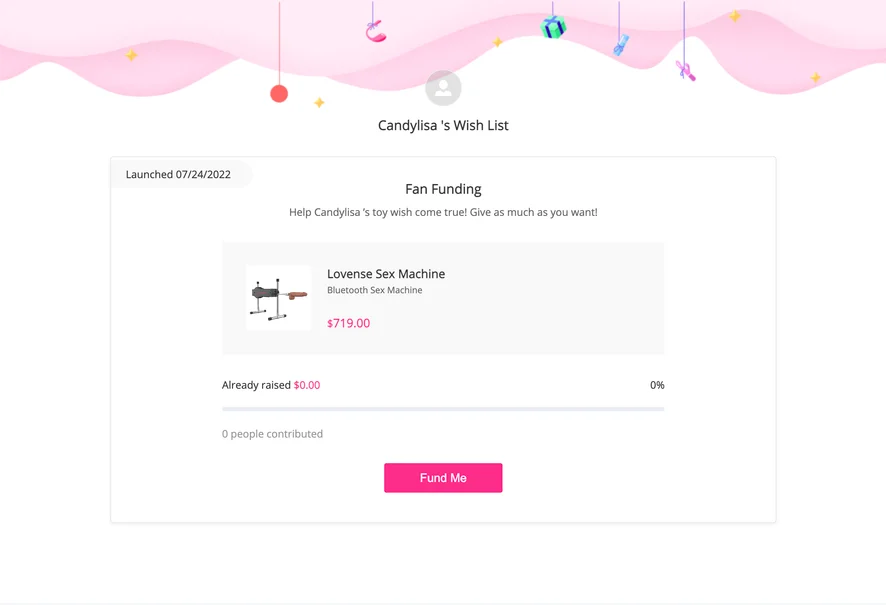Click the Launched 07/24/2022 label

click(178, 175)
